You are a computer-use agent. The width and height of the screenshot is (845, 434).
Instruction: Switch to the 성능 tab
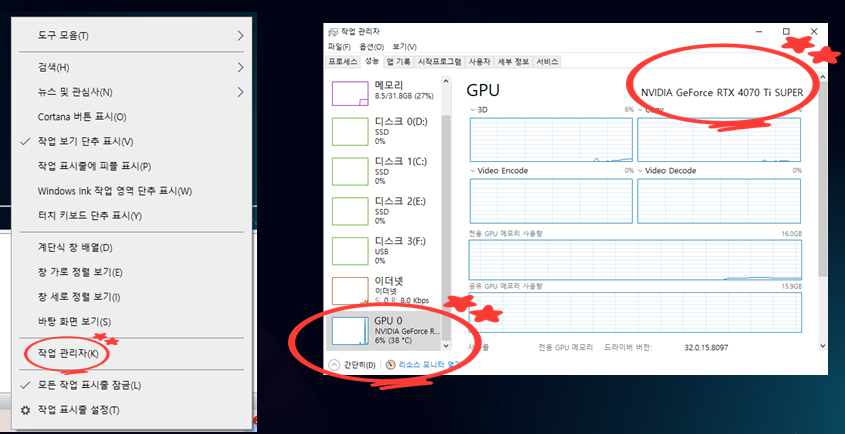[x=371, y=61]
